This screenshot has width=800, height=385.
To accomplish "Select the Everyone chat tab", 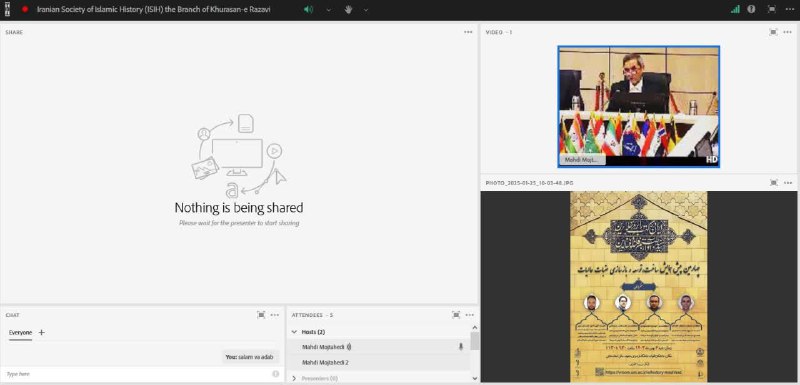I will tap(20, 332).
